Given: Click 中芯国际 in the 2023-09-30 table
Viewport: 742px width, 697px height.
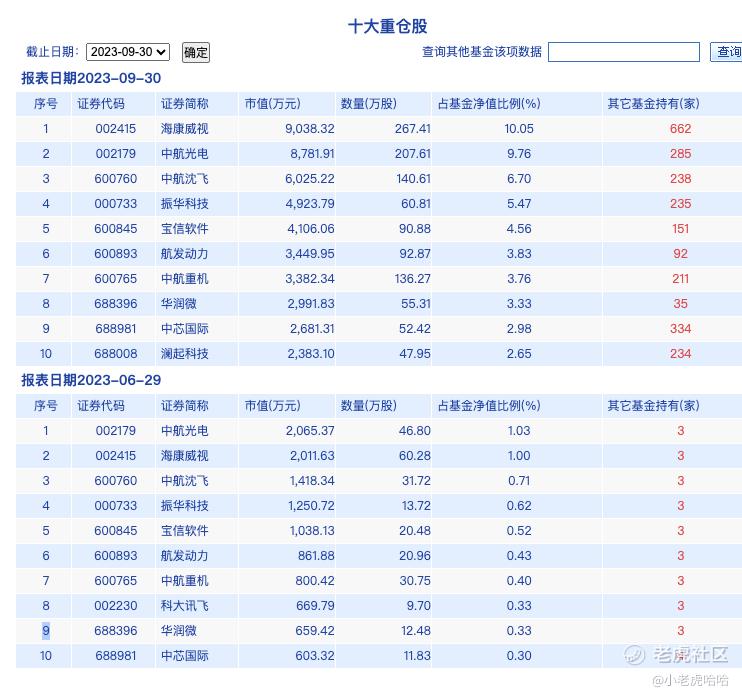Looking at the screenshot, I should coord(185,329).
